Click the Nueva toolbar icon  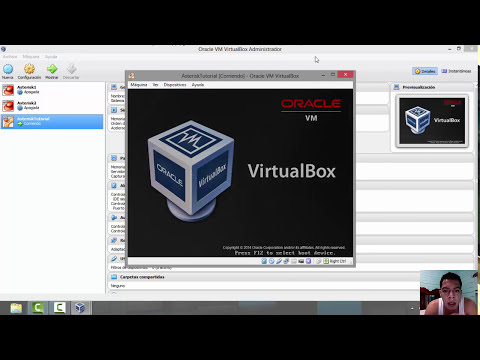8,70
